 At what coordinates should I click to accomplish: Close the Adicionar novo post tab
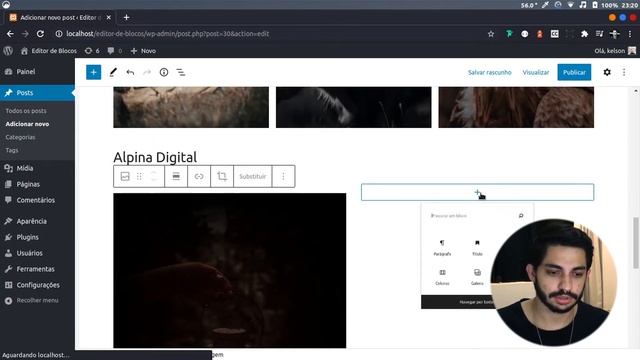tap(109, 17)
